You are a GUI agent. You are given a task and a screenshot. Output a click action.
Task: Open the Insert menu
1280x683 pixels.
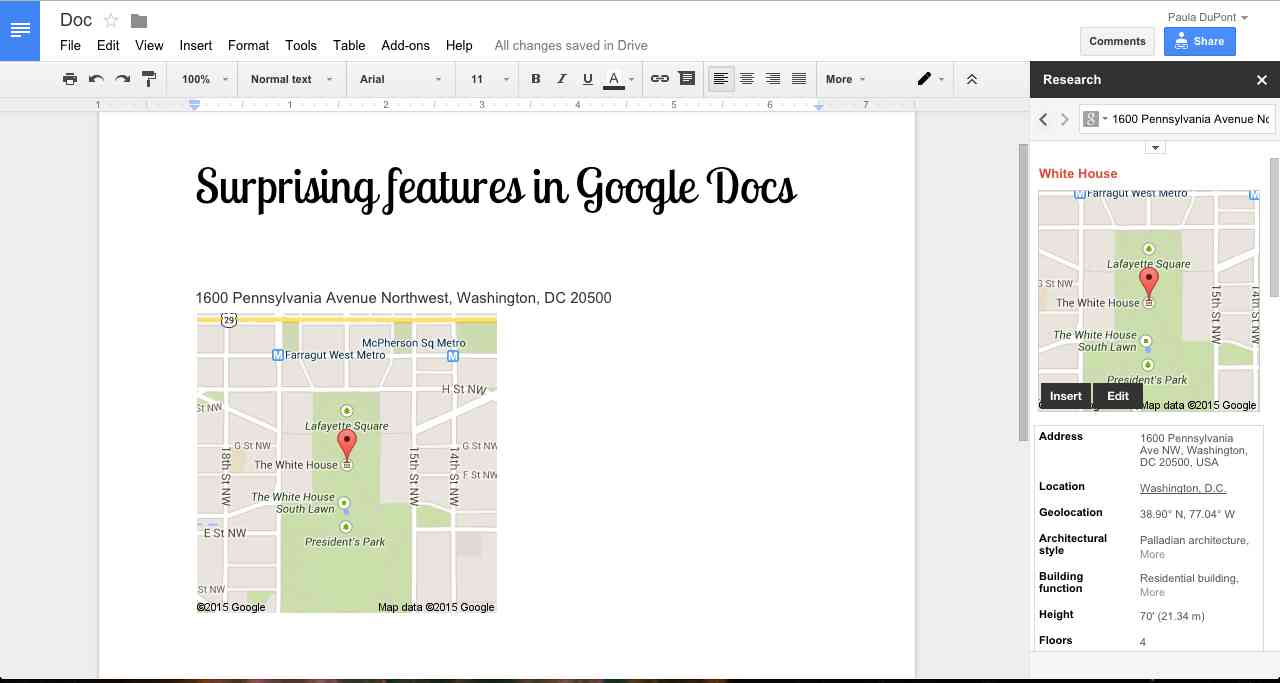pos(196,45)
